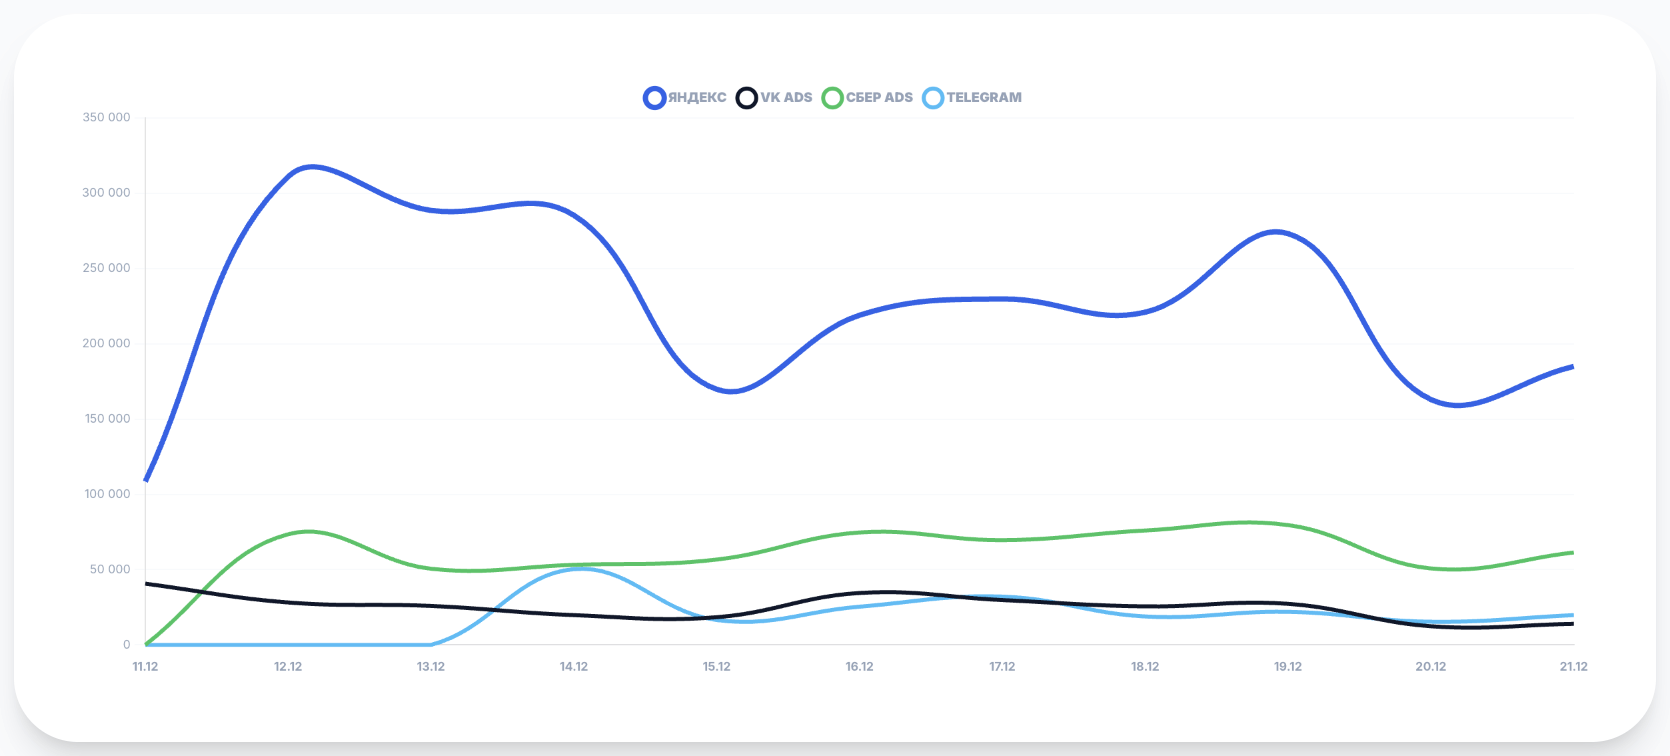Toggle the СБЕР ADS legend label
The width and height of the screenshot is (1670, 756).
879,98
